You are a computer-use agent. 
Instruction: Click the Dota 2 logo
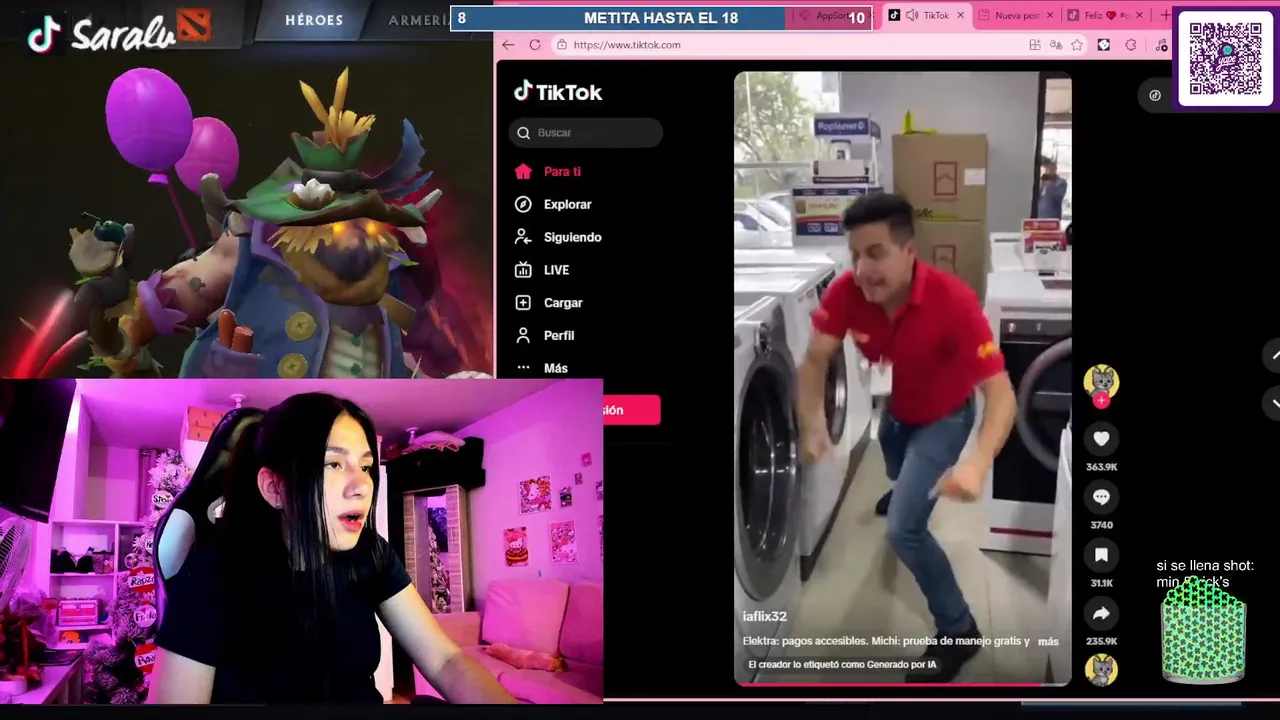click(194, 24)
